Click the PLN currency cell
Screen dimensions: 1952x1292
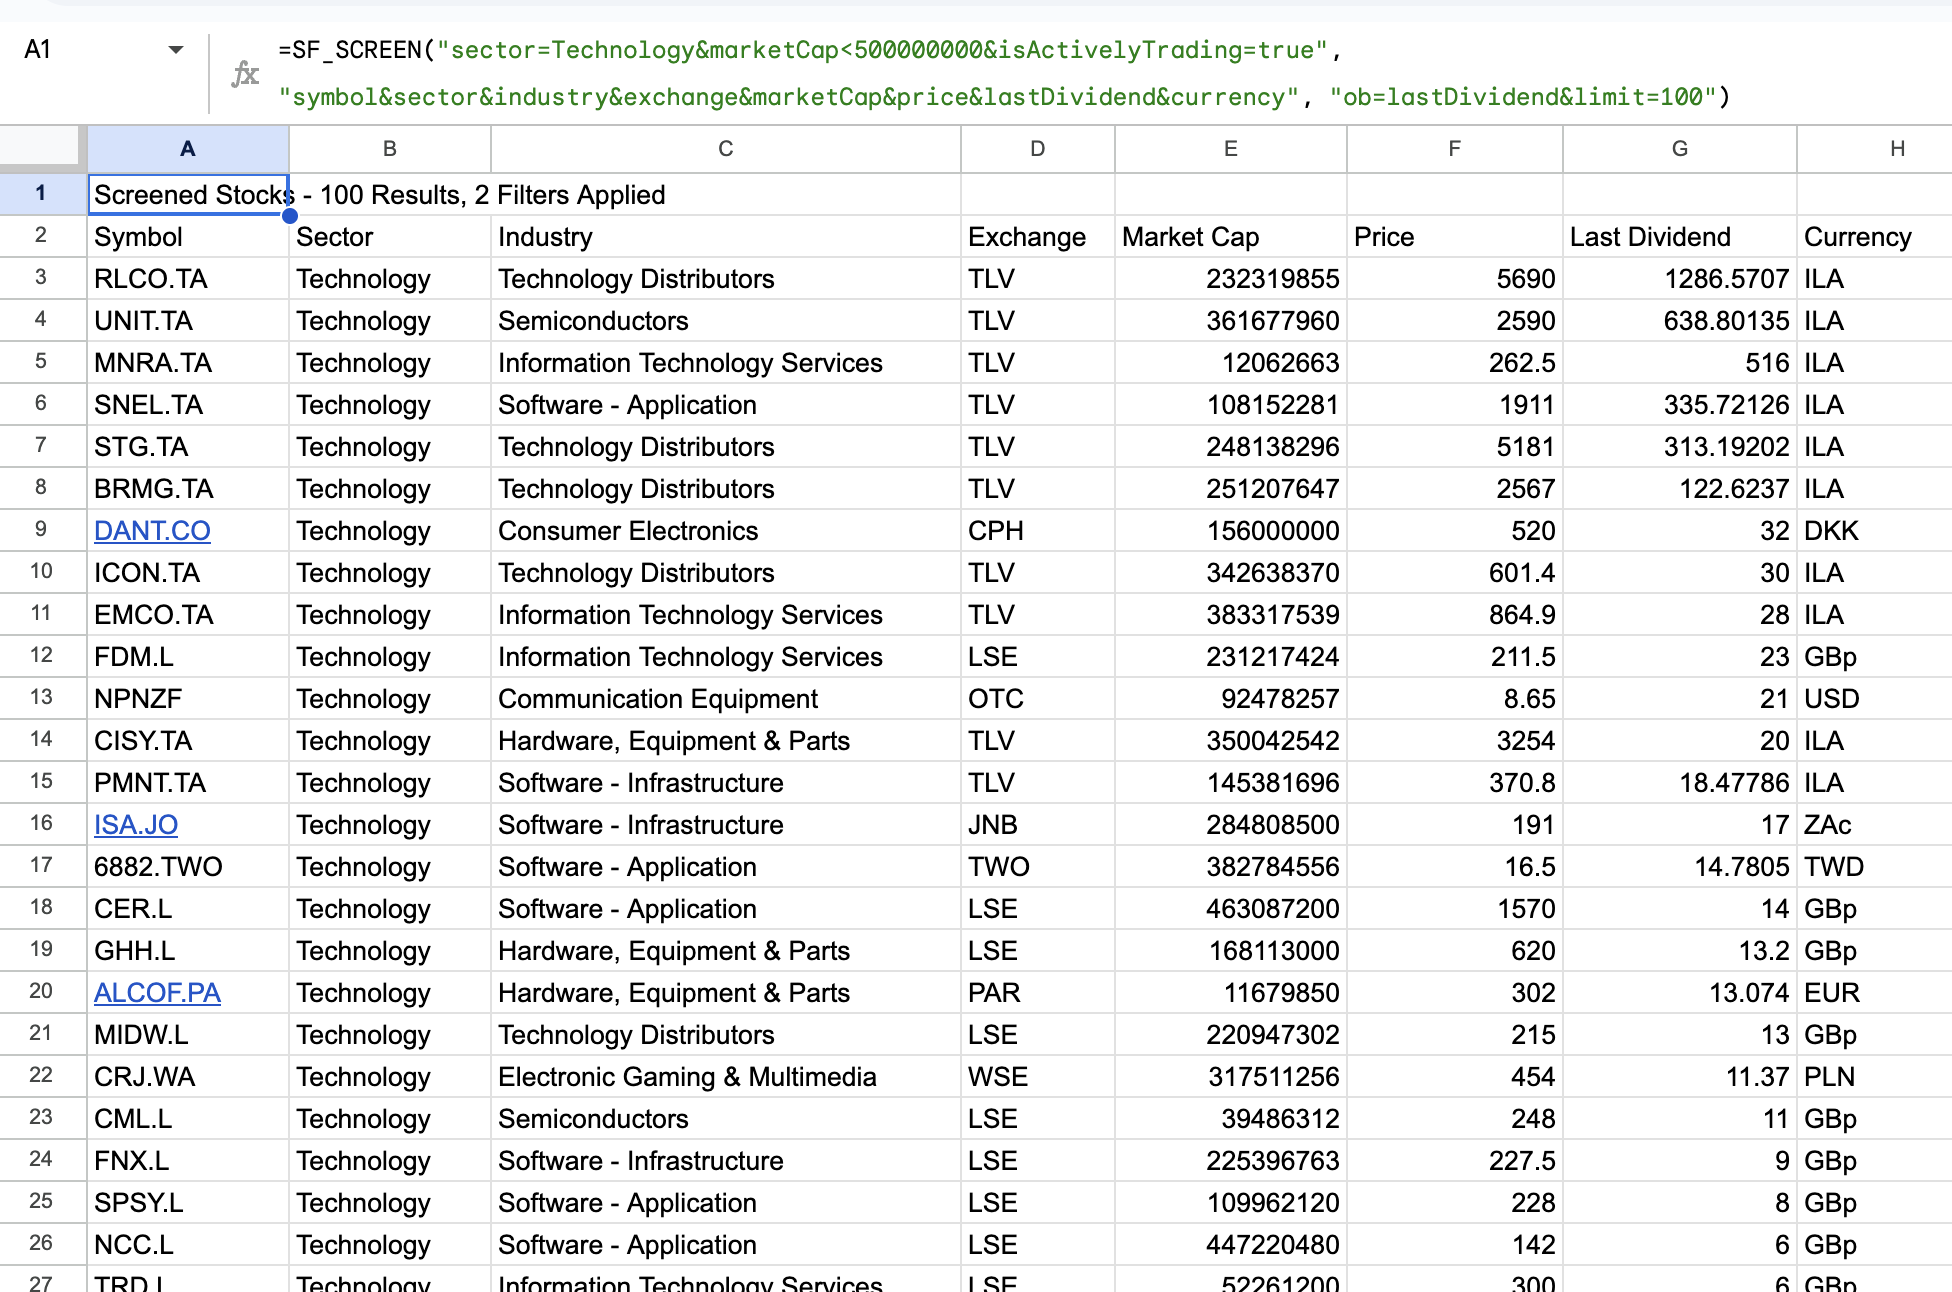point(1875,1077)
